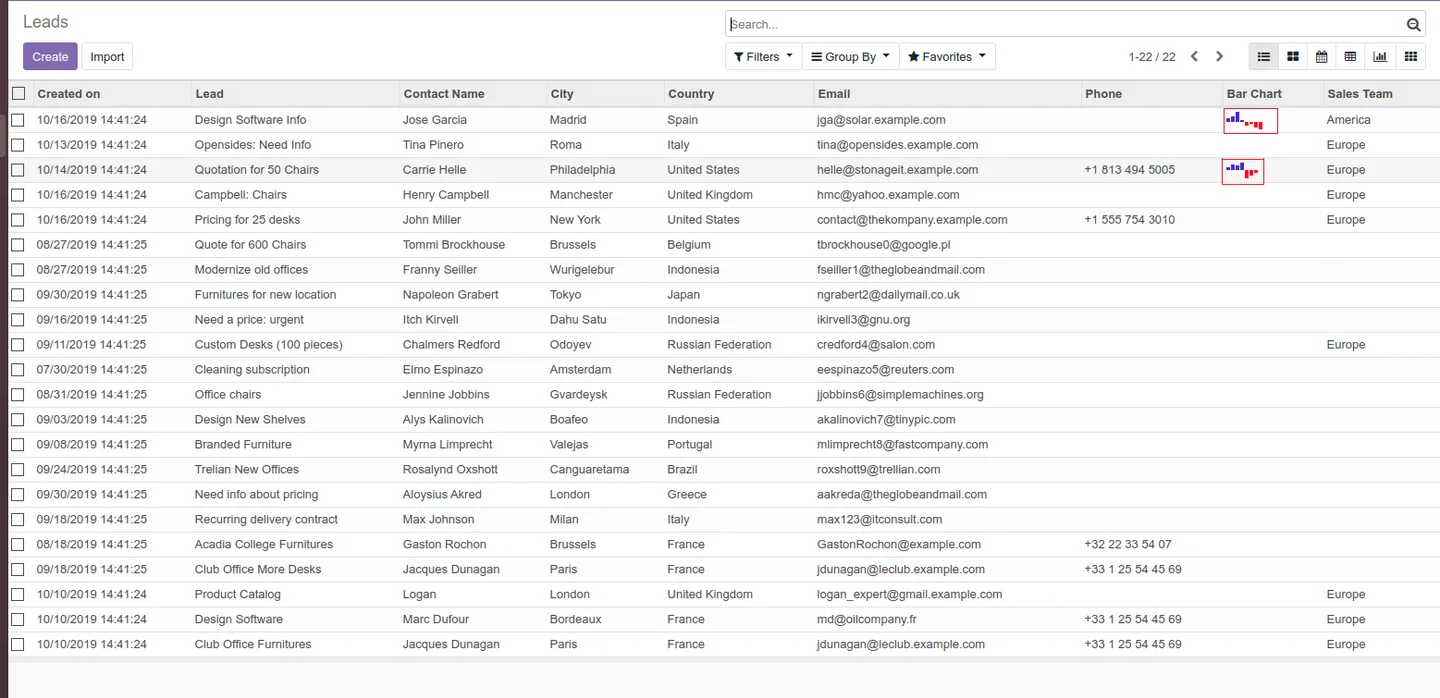Click country cell Portugal

click(690, 445)
